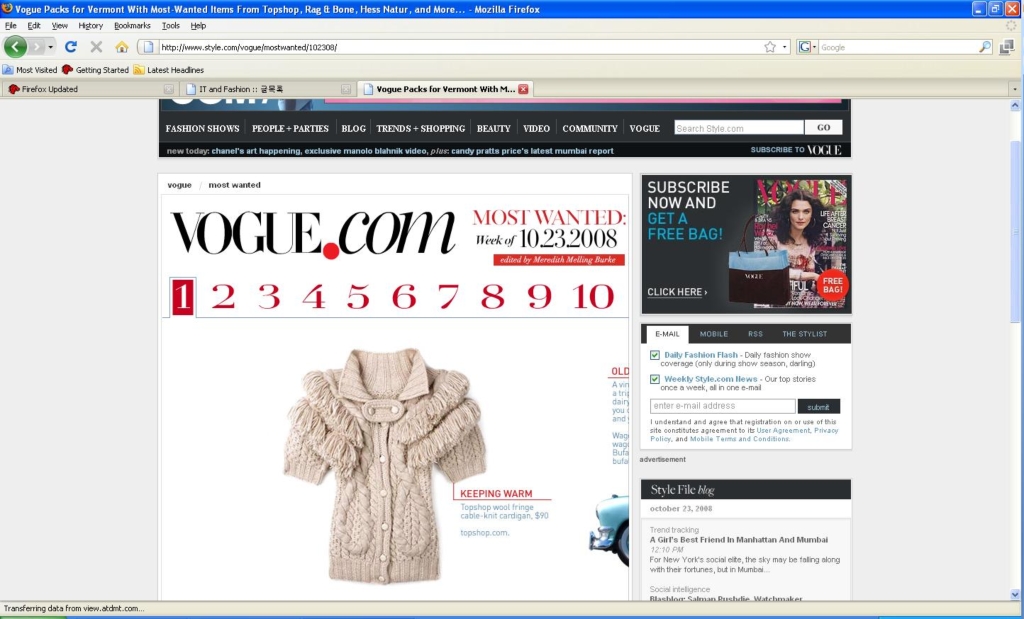The height and width of the screenshot is (619, 1024).
Task: Click the cable-knit cardigan product image
Action: coord(385,465)
